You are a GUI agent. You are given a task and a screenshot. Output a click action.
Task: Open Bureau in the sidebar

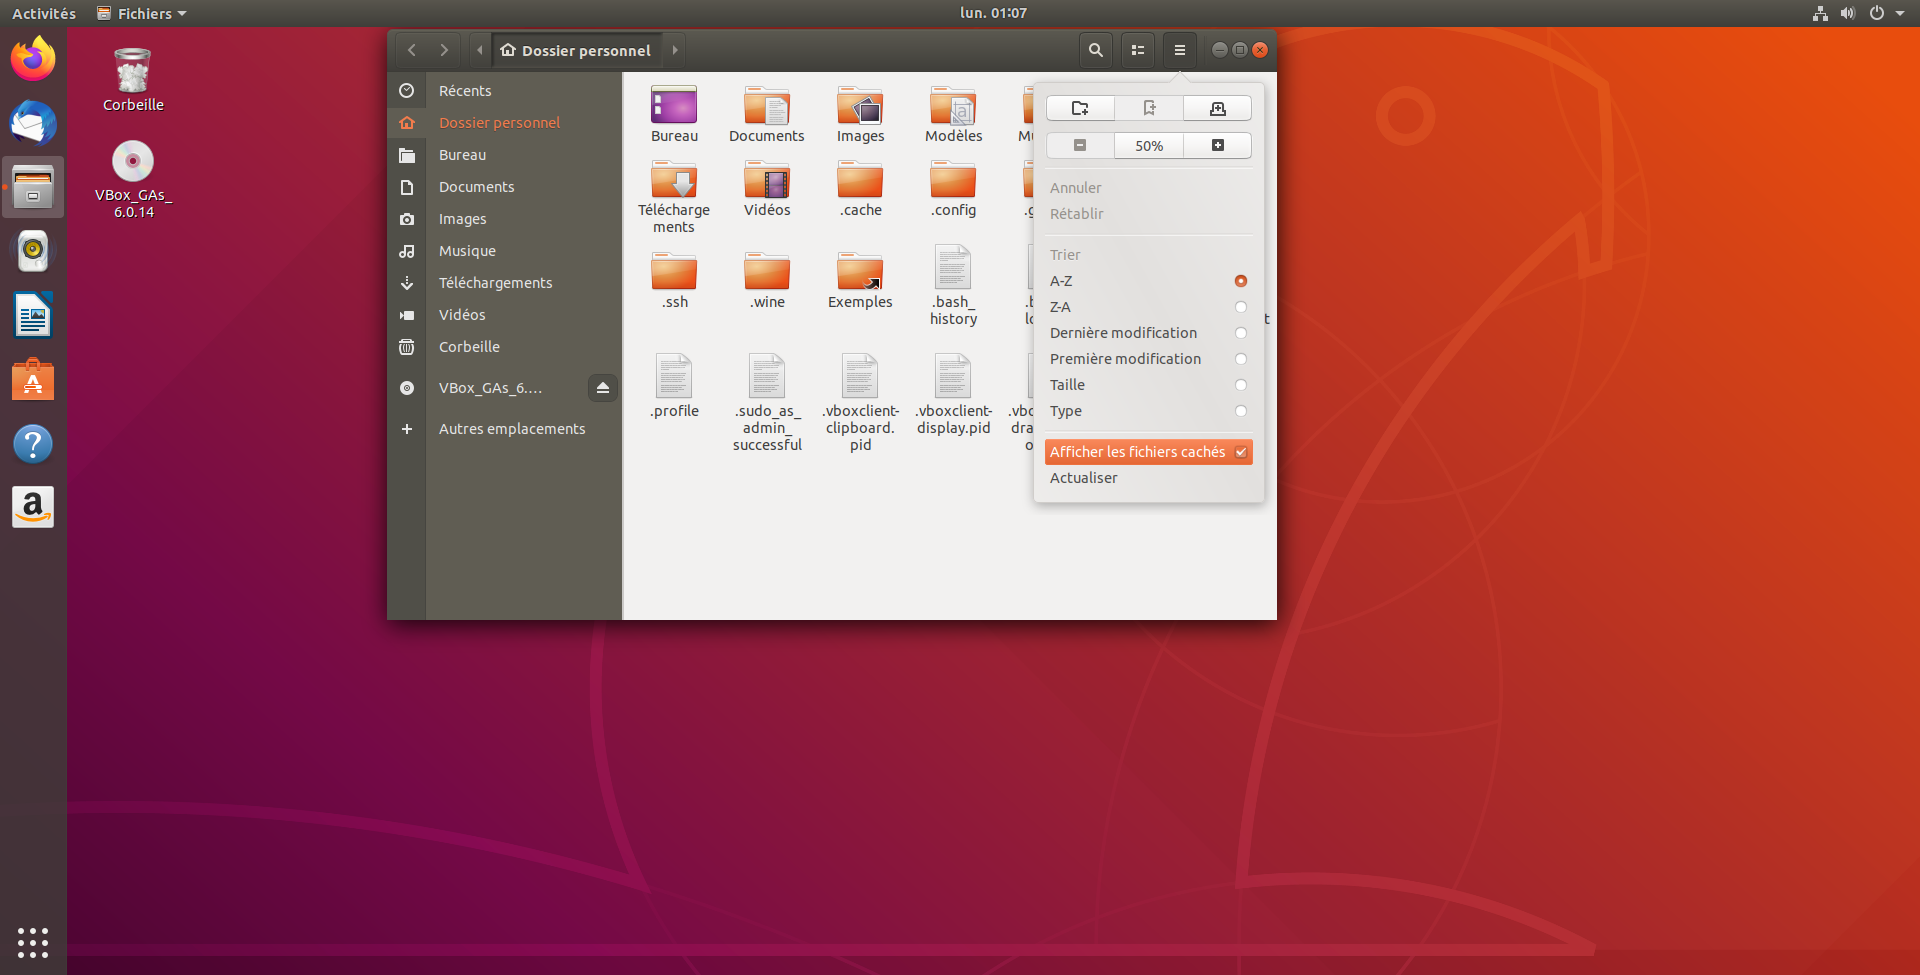click(x=505, y=155)
